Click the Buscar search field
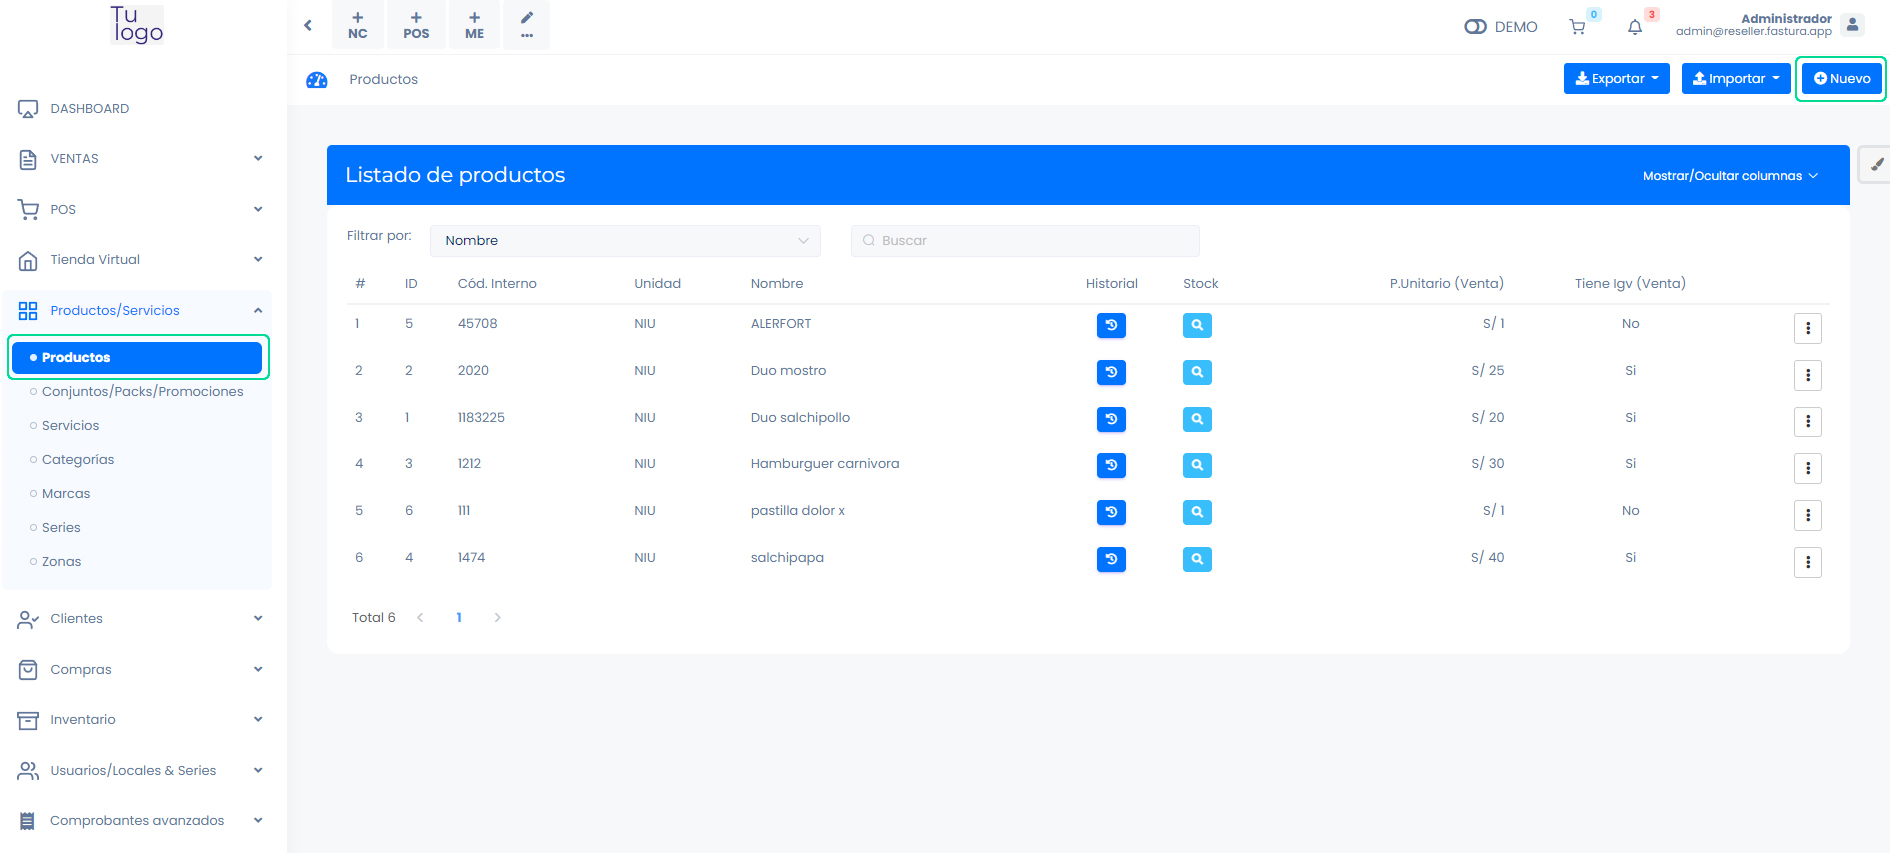 [1025, 241]
